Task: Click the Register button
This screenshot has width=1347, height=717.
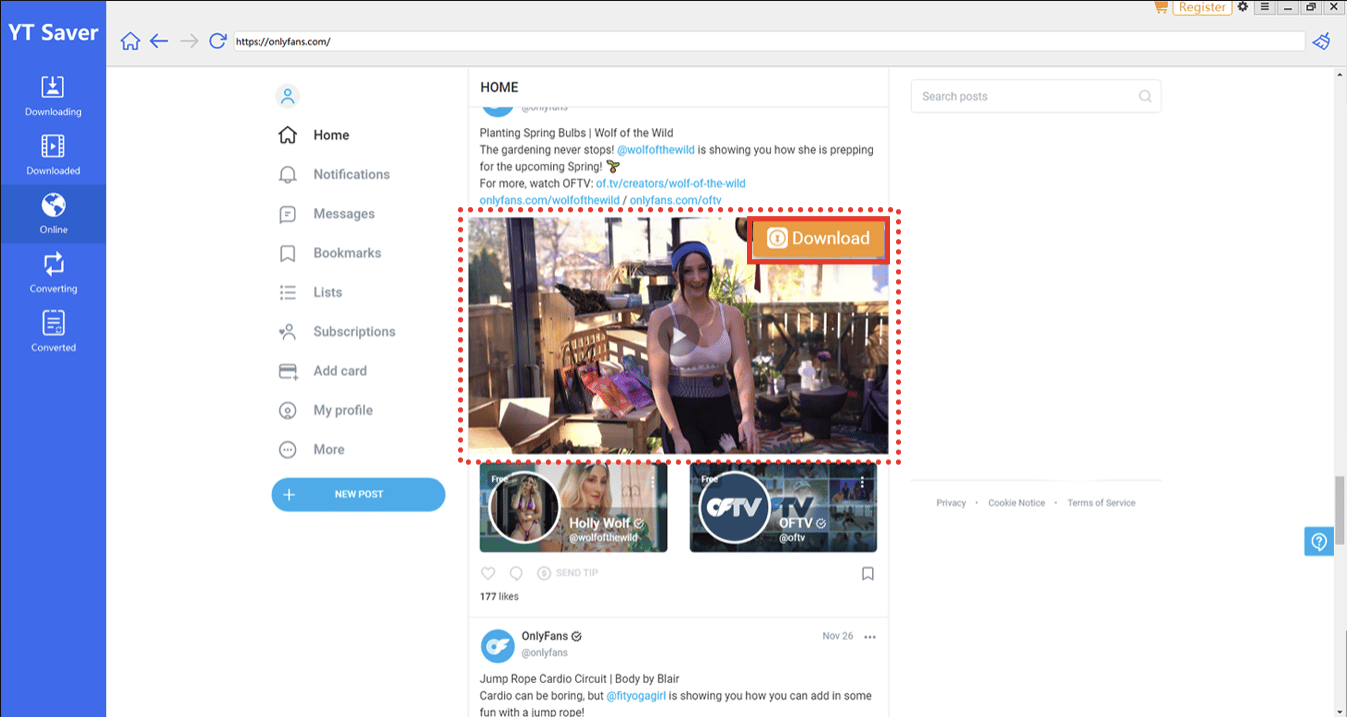Action: [1202, 7]
